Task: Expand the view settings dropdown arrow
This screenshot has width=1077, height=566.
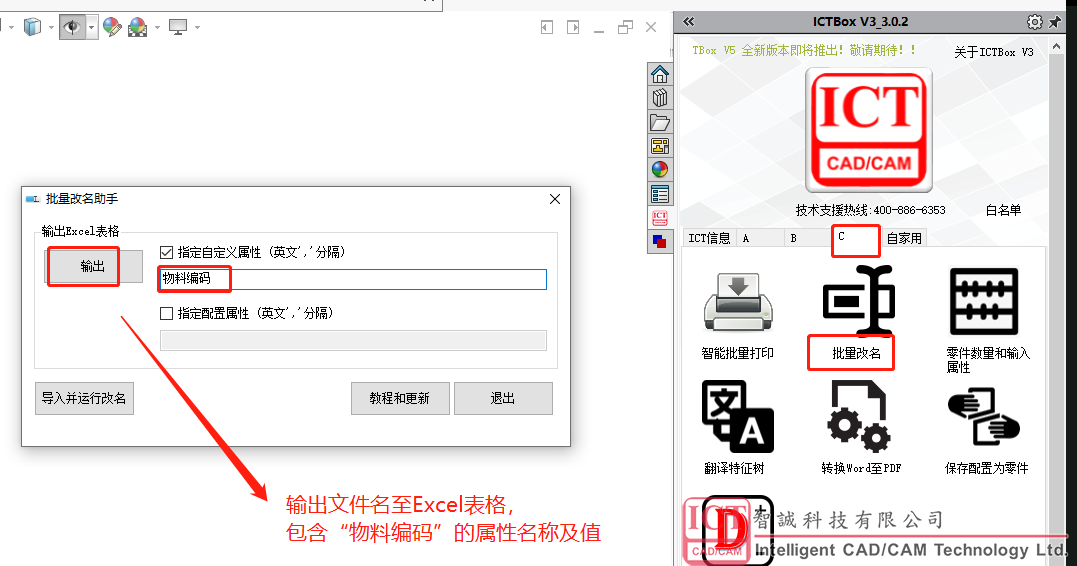Action: (197, 27)
